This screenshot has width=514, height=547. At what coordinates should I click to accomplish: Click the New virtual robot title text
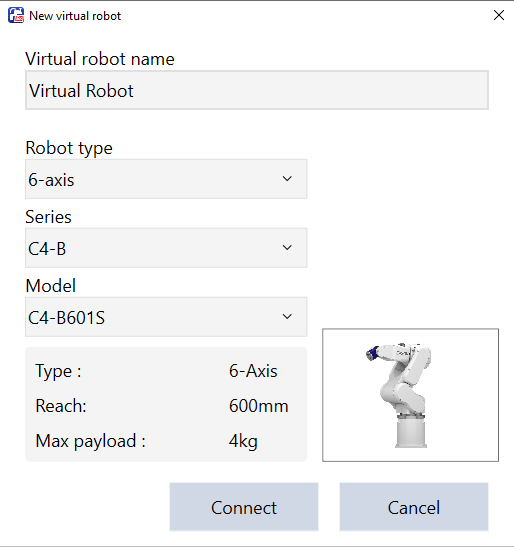pos(75,16)
